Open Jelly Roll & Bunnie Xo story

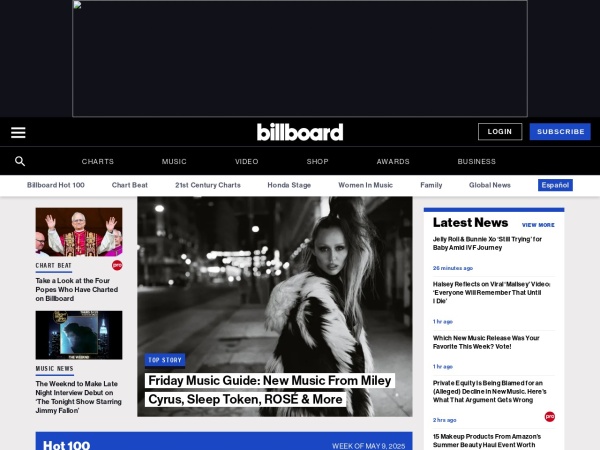tap(487, 243)
